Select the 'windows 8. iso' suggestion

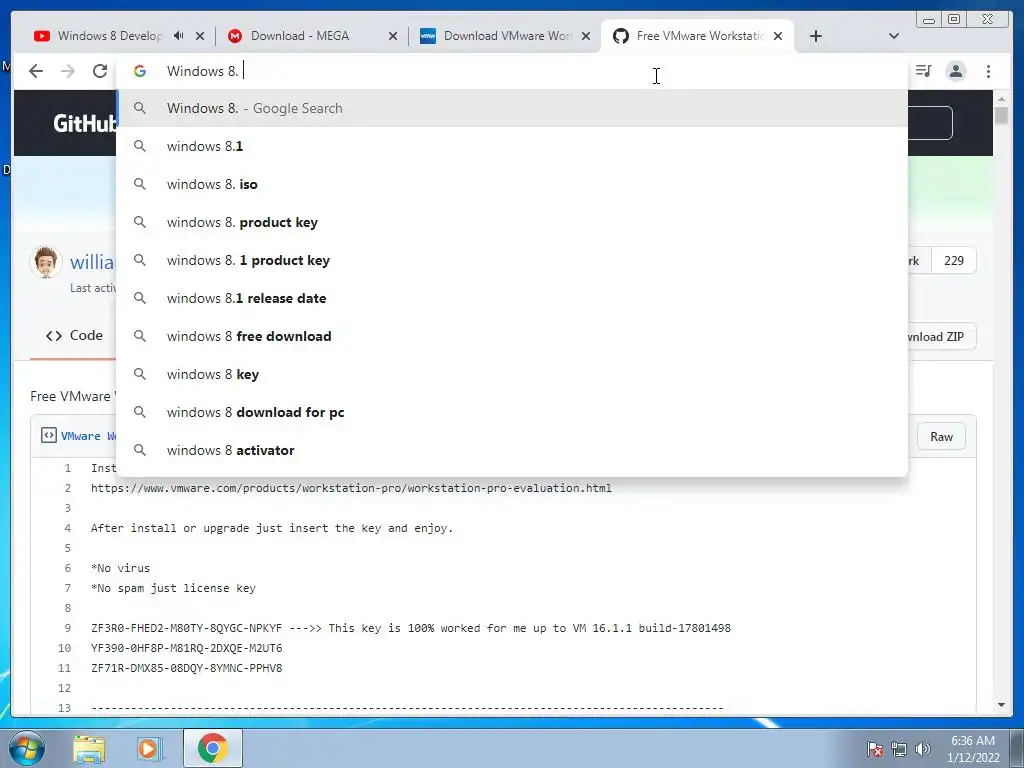click(x=512, y=184)
